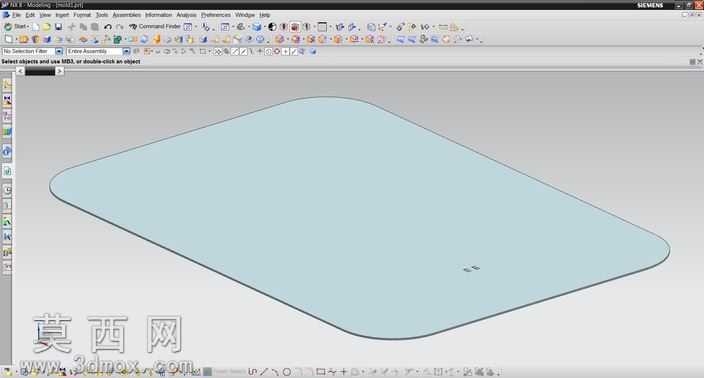Expand arrow beside the view orientation cube
The width and height of the screenshot is (704, 378).
pos(264,27)
